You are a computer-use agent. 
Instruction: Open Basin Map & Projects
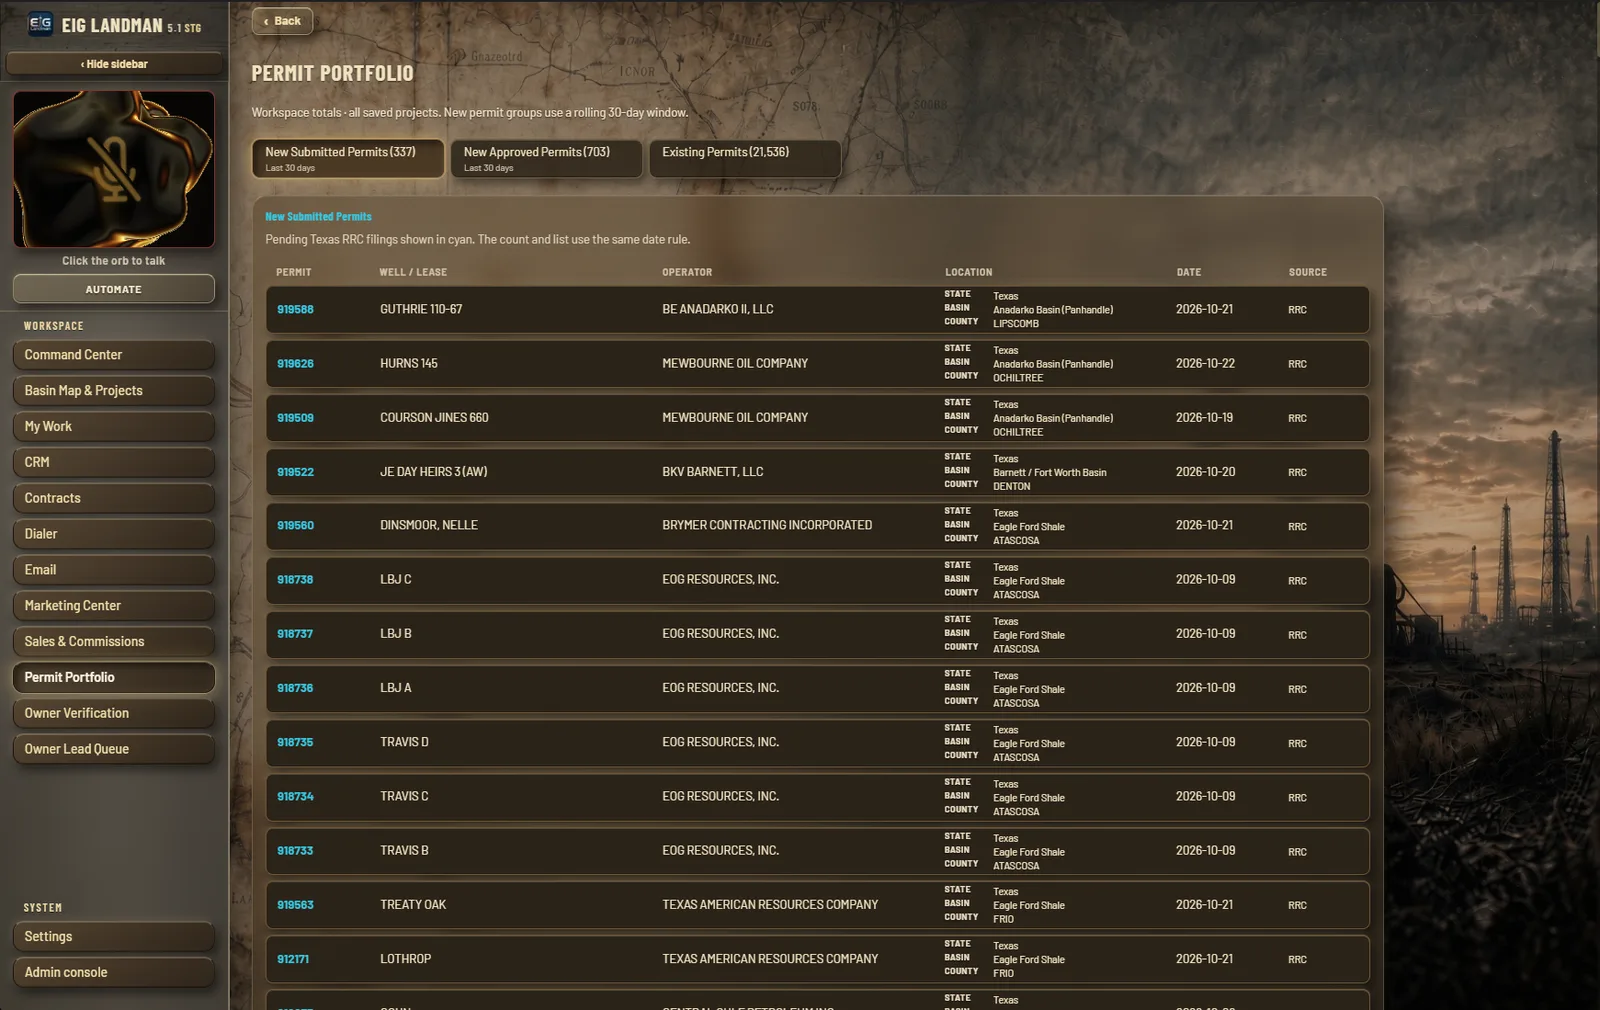(114, 391)
